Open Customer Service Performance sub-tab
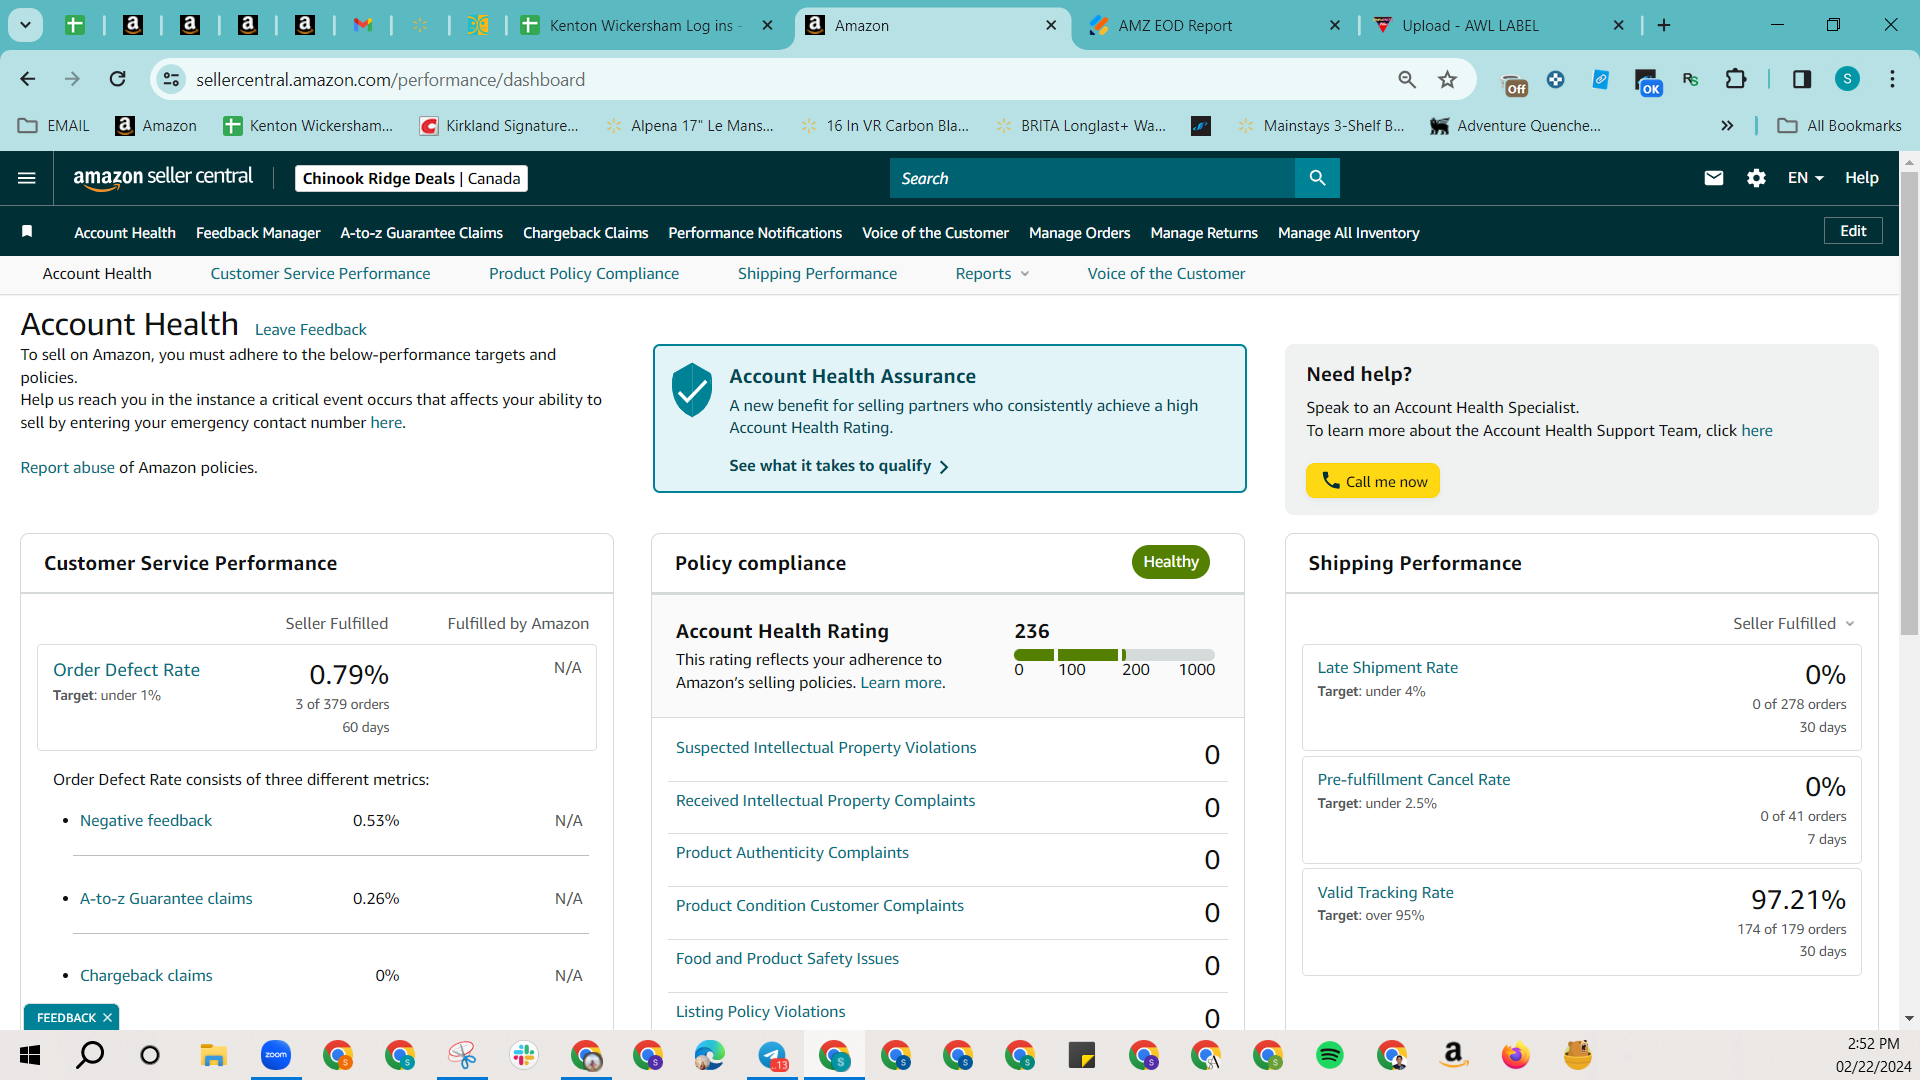 [x=320, y=274]
